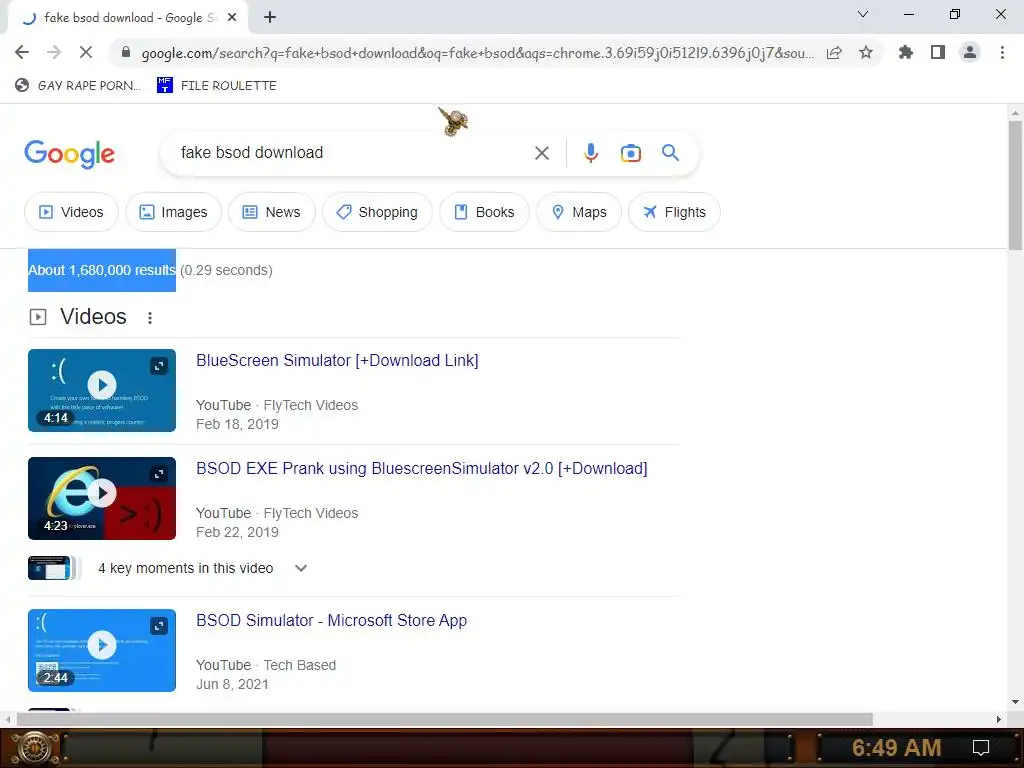Play the BlueScreen Simulator 4:14 video
Screen dimensions: 1024x768
click(x=102, y=385)
